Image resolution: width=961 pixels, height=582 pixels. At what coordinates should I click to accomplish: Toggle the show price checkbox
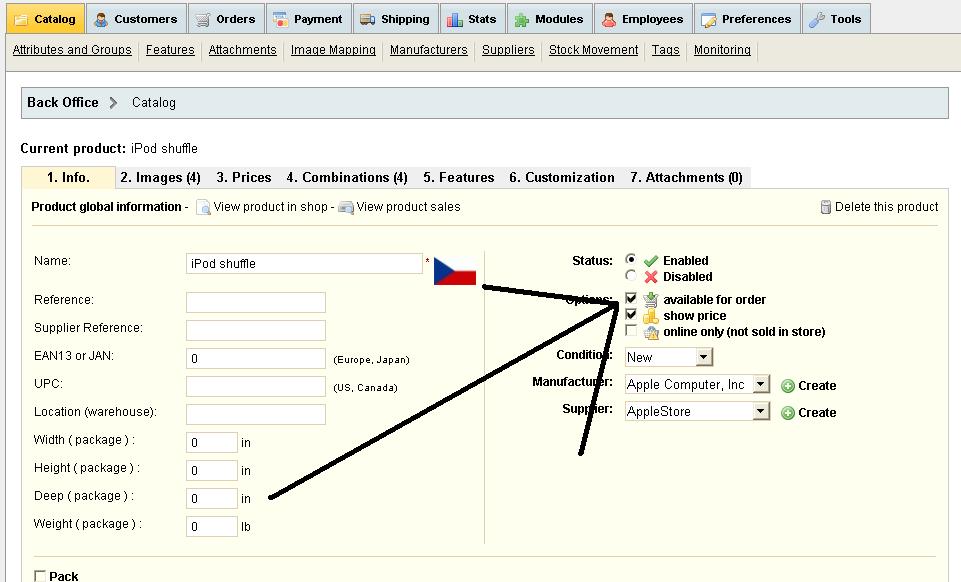pyautogui.click(x=631, y=314)
